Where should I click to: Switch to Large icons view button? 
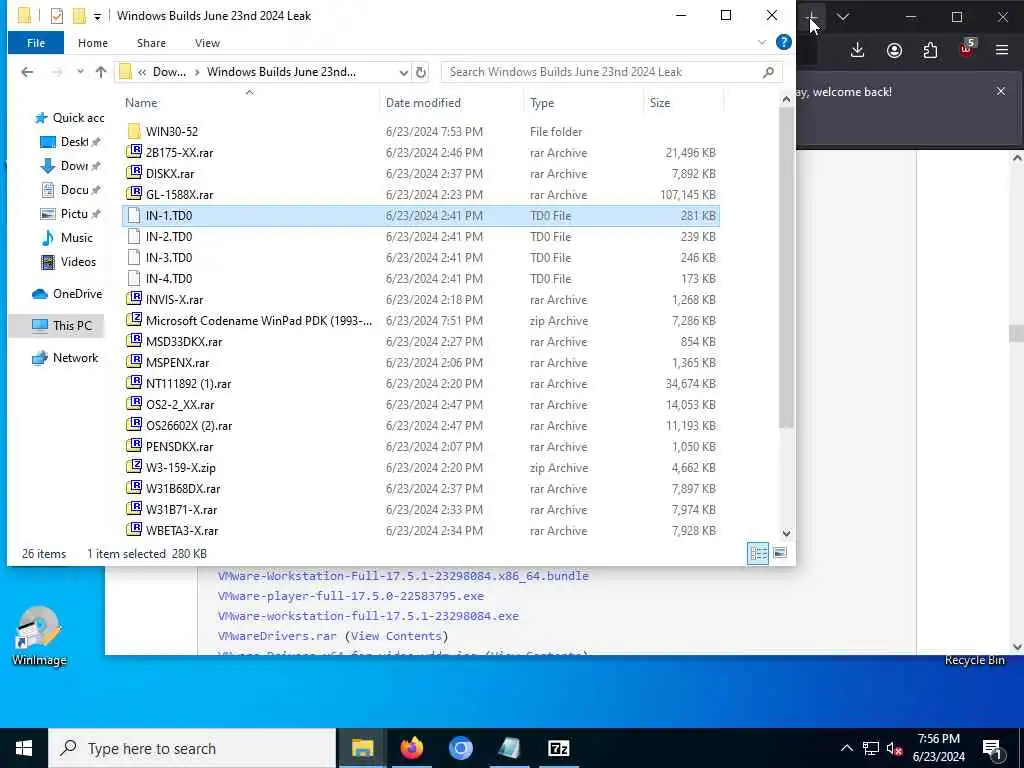pyautogui.click(x=780, y=554)
